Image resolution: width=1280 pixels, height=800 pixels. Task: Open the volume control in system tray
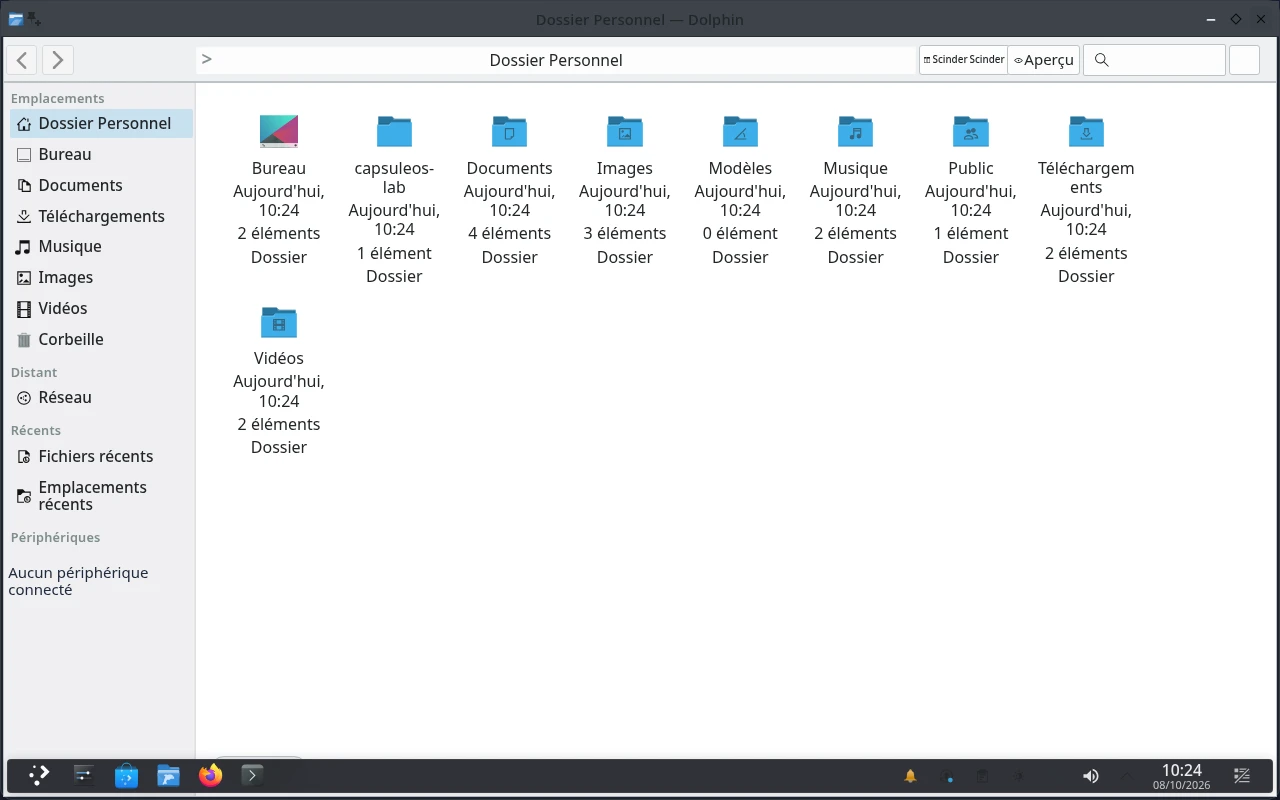click(1090, 776)
